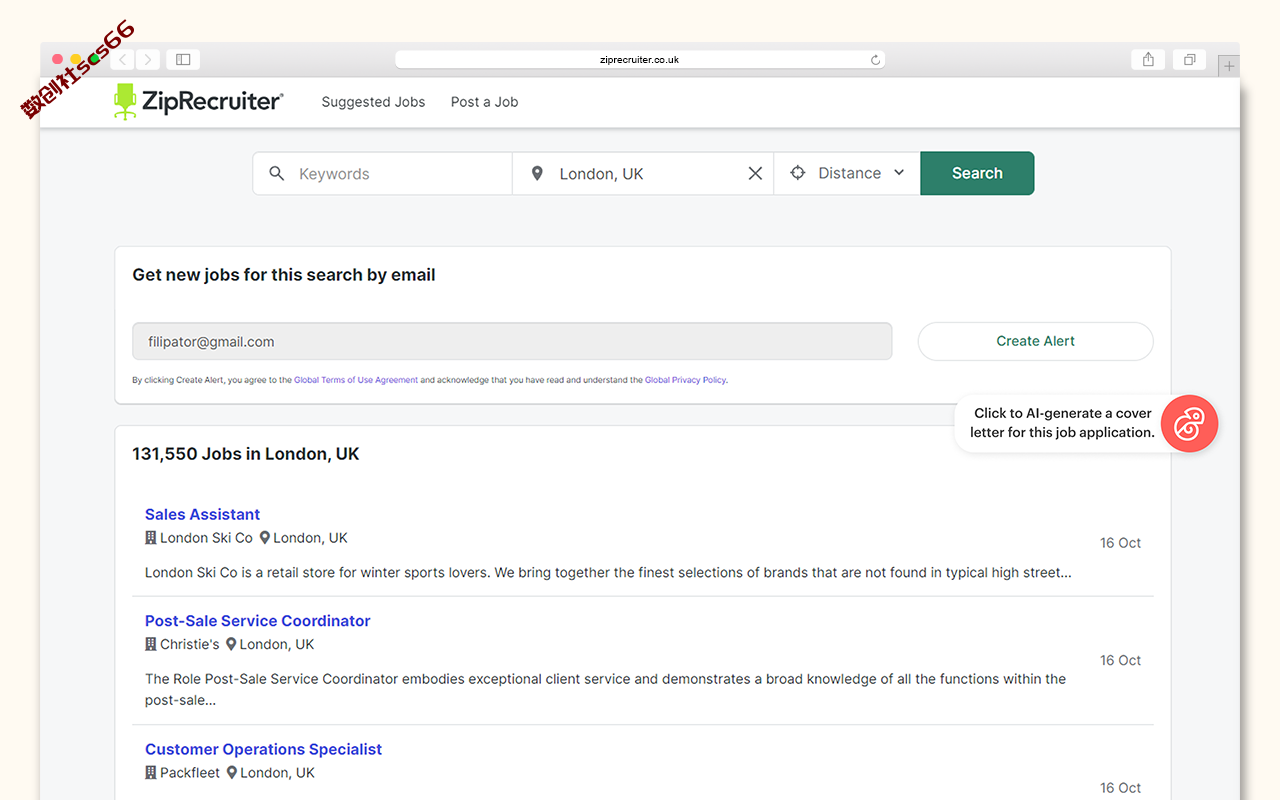Click the crosshair distance icon
Image resolution: width=1280 pixels, height=800 pixels.
[x=797, y=173]
